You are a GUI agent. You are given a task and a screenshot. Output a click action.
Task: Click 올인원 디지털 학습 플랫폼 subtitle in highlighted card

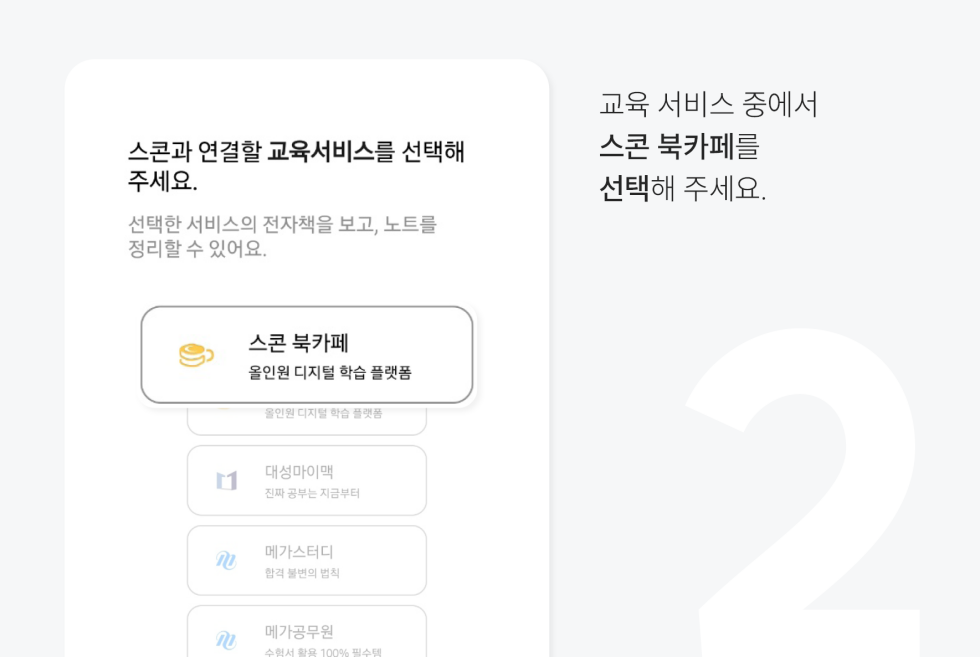330,373
